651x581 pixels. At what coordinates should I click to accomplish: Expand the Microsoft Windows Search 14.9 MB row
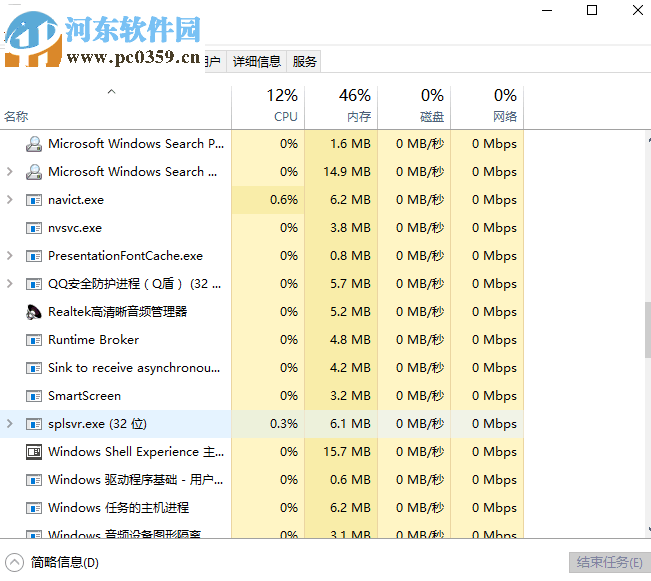tap(10, 172)
